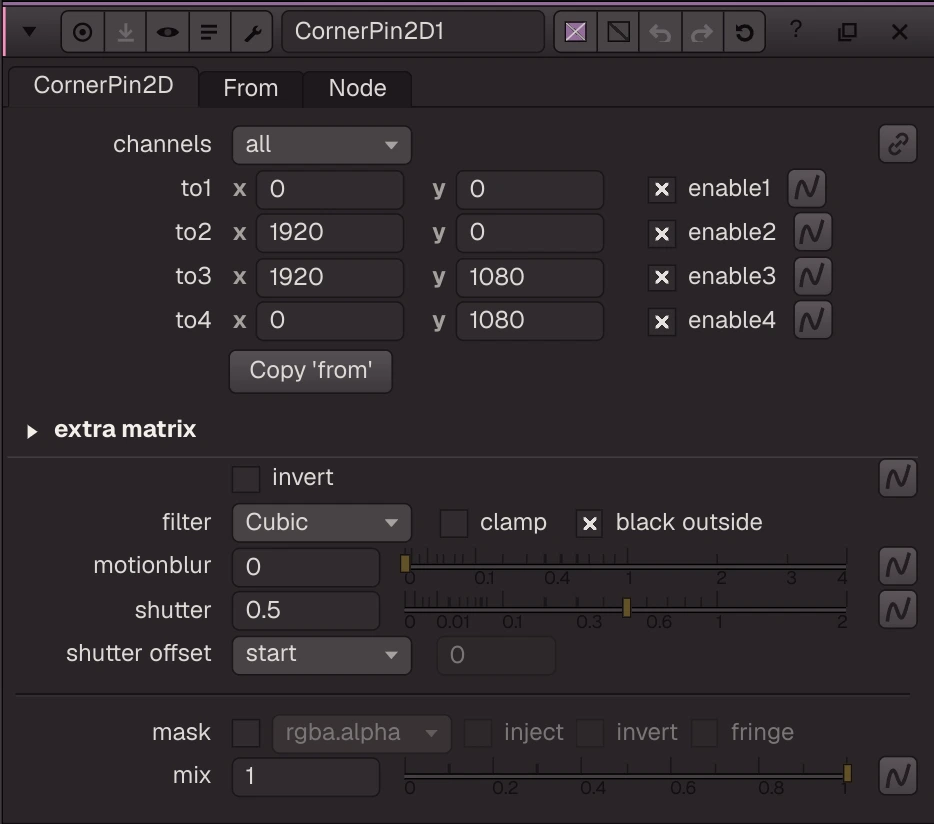This screenshot has height=824, width=934.
Task: Click the redo arrow icon
Action: point(702,32)
